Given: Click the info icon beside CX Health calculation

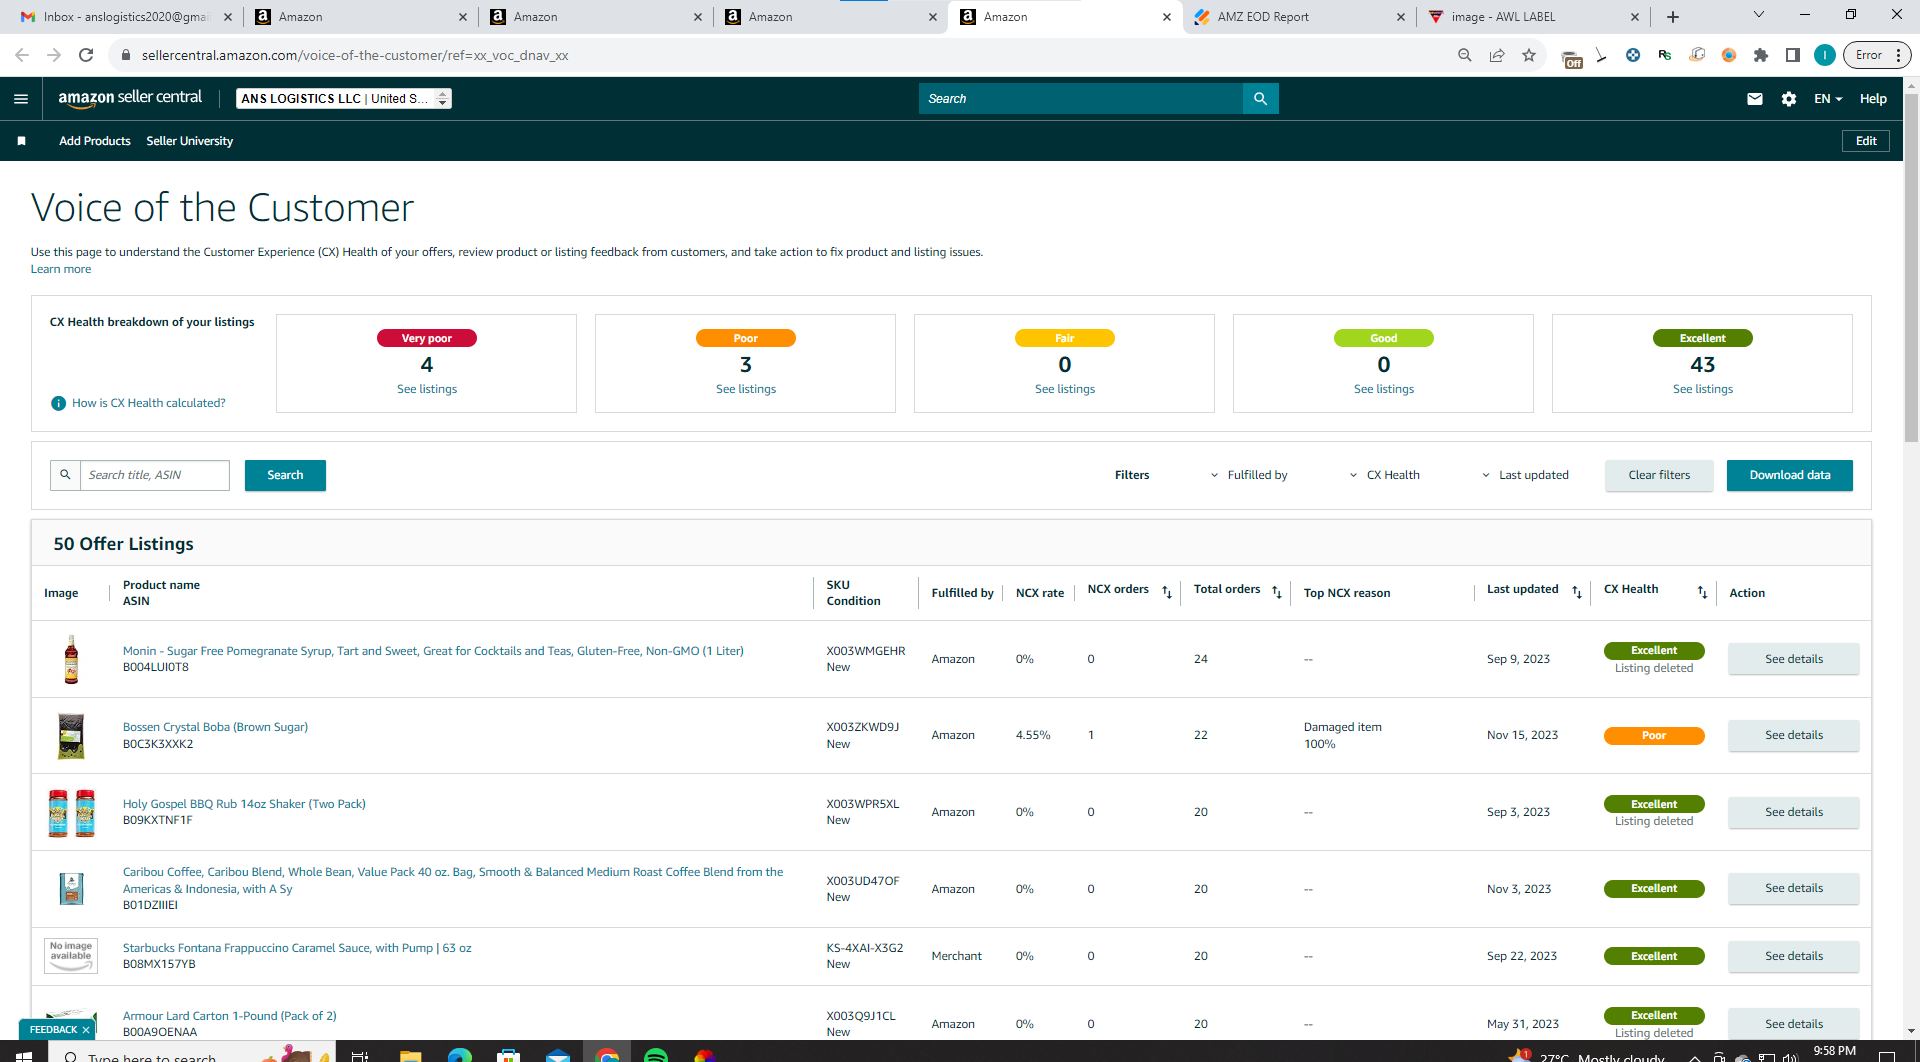Looking at the screenshot, I should pyautogui.click(x=58, y=403).
